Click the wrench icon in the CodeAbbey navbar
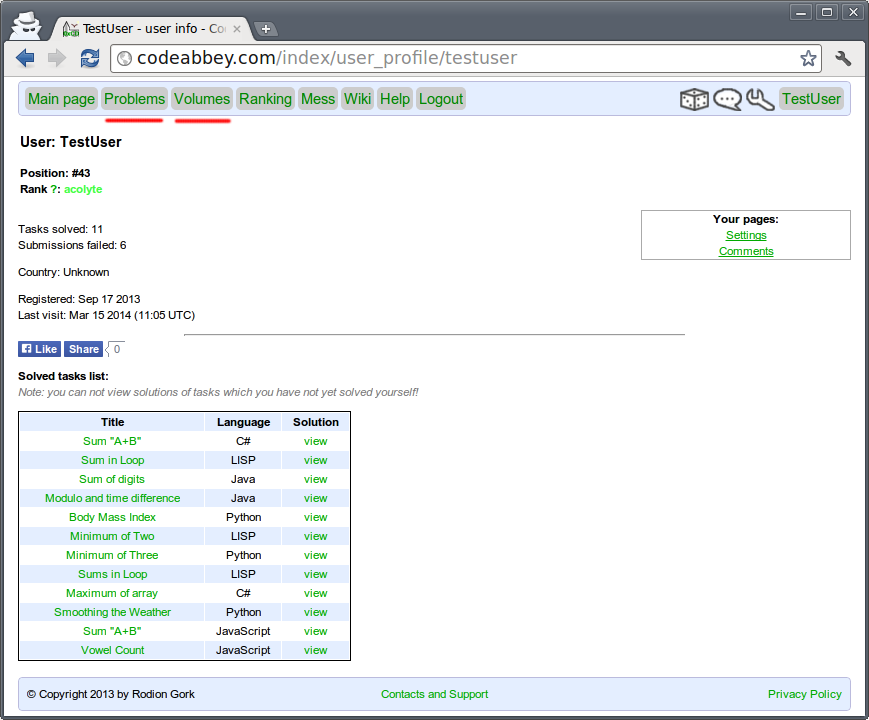This screenshot has height=720, width=869. [760, 99]
